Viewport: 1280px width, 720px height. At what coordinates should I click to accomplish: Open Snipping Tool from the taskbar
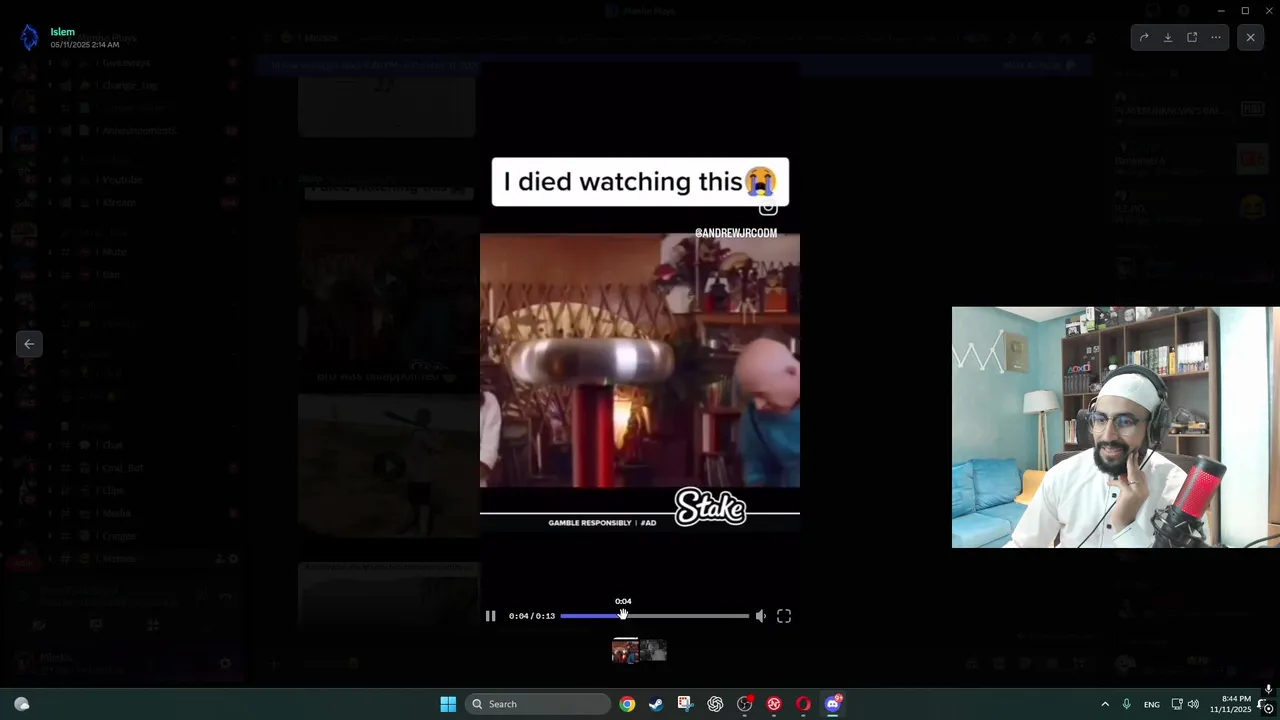685,704
